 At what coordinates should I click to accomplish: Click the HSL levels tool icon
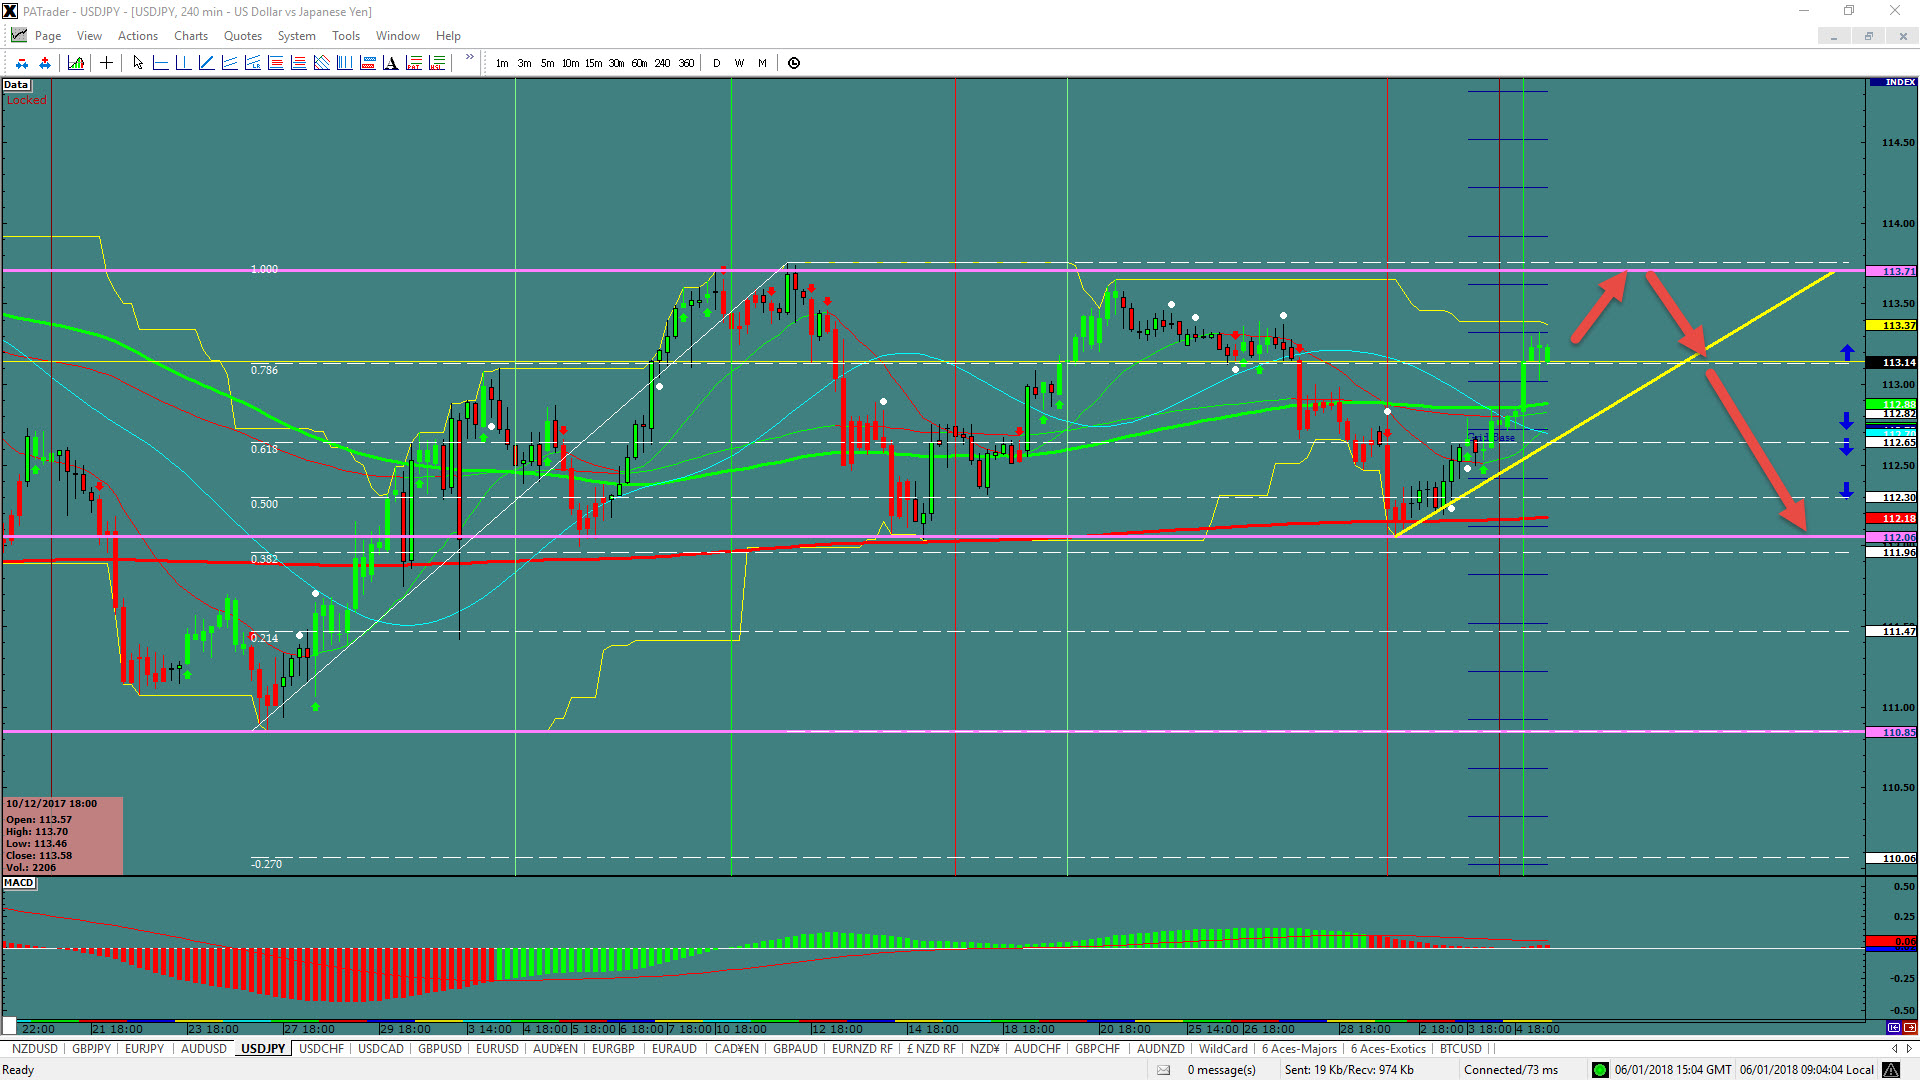click(x=436, y=63)
